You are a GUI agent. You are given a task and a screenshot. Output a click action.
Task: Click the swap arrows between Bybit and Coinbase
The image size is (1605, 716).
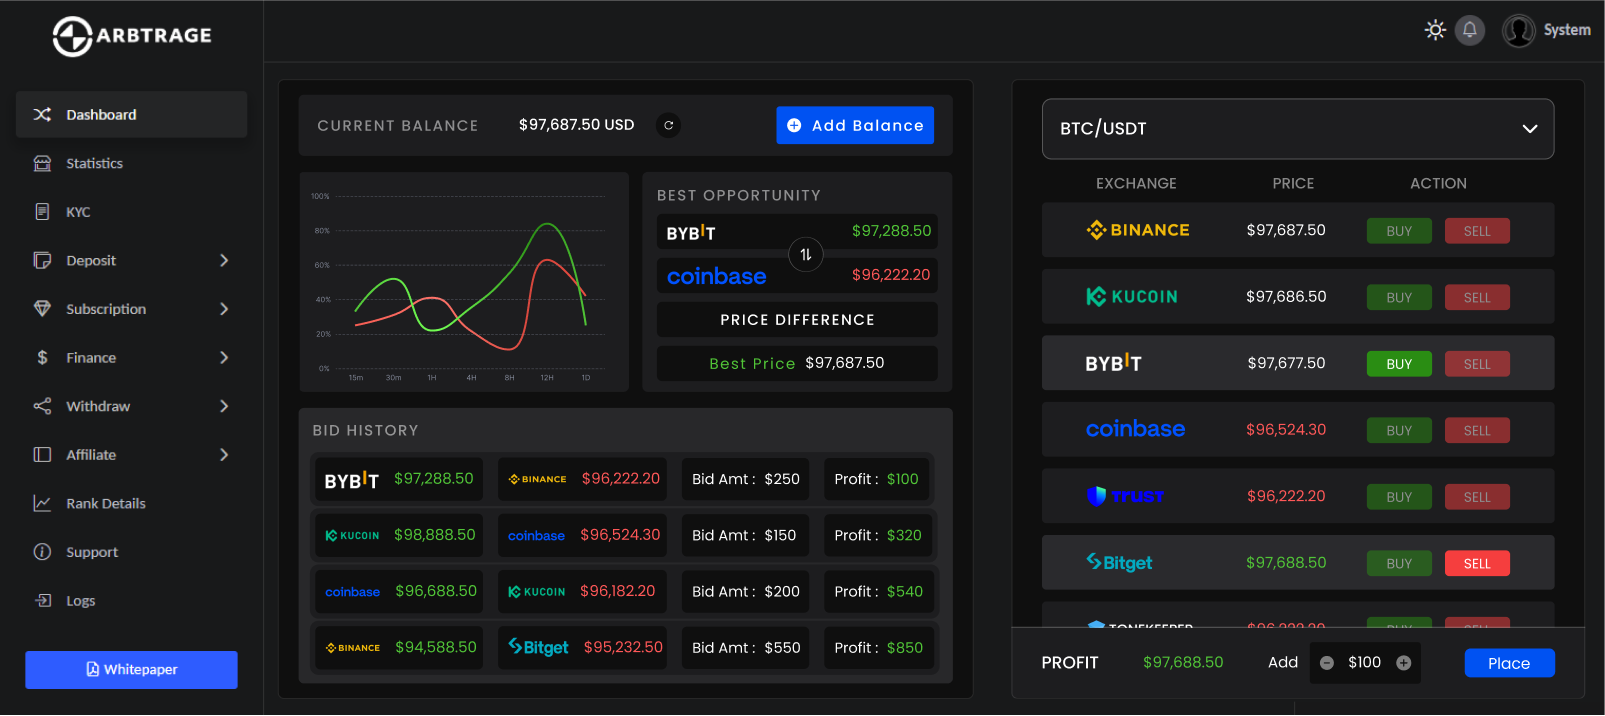coord(806,255)
